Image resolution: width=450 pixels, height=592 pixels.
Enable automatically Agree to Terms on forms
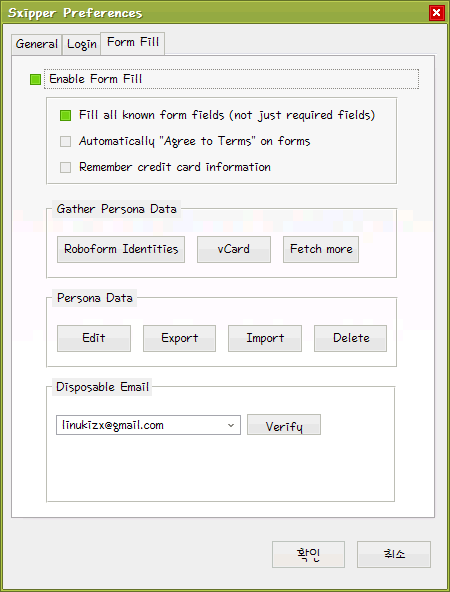click(x=65, y=141)
